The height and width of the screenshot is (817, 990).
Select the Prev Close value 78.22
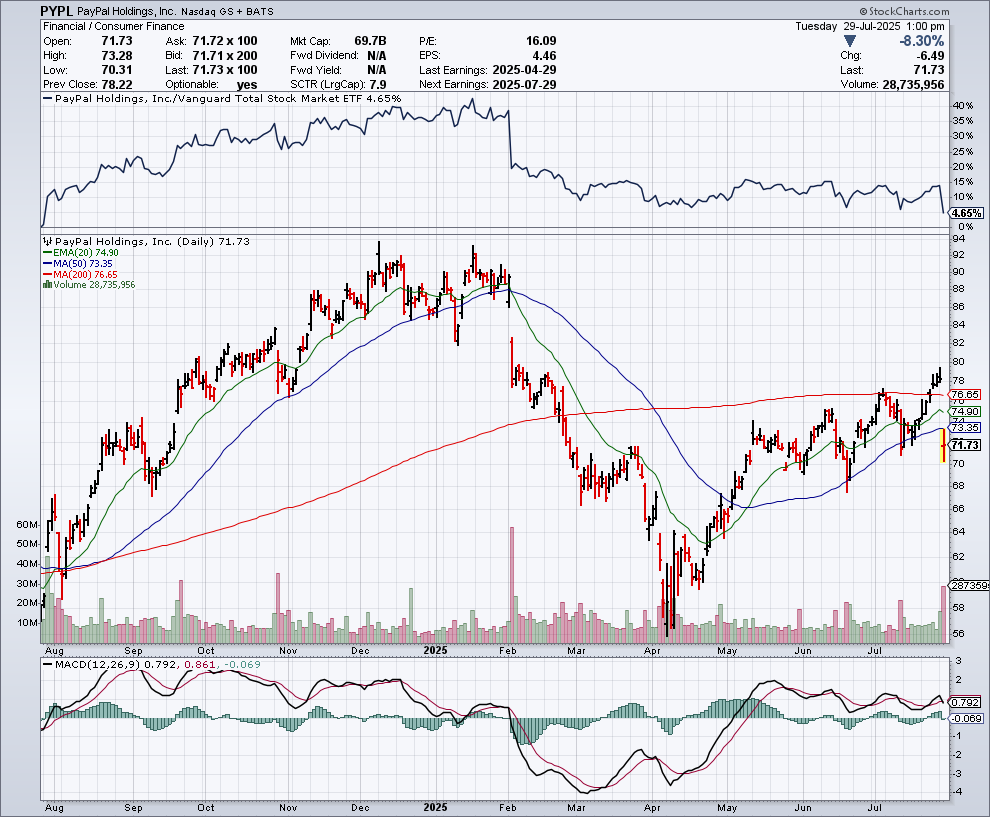[117, 85]
